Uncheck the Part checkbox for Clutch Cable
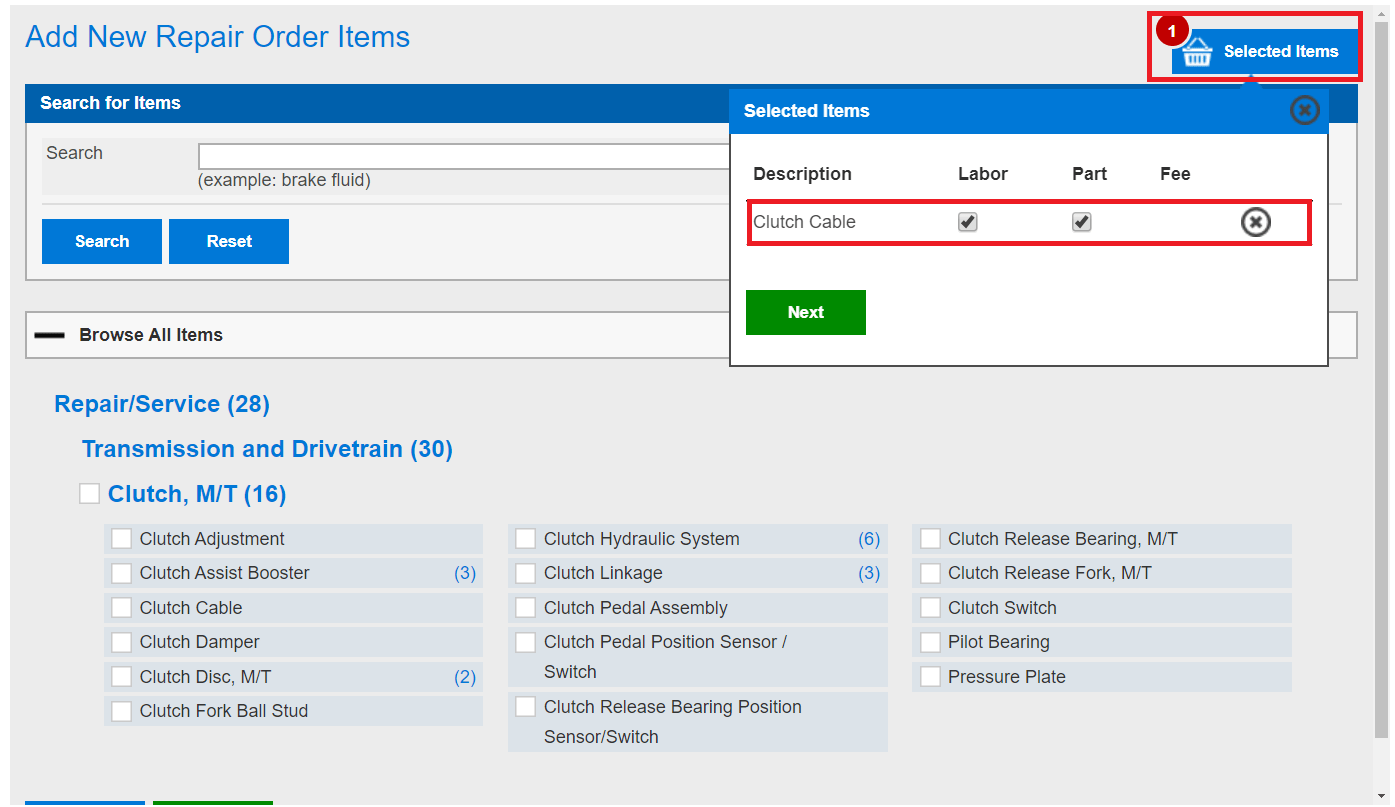 (x=1081, y=221)
